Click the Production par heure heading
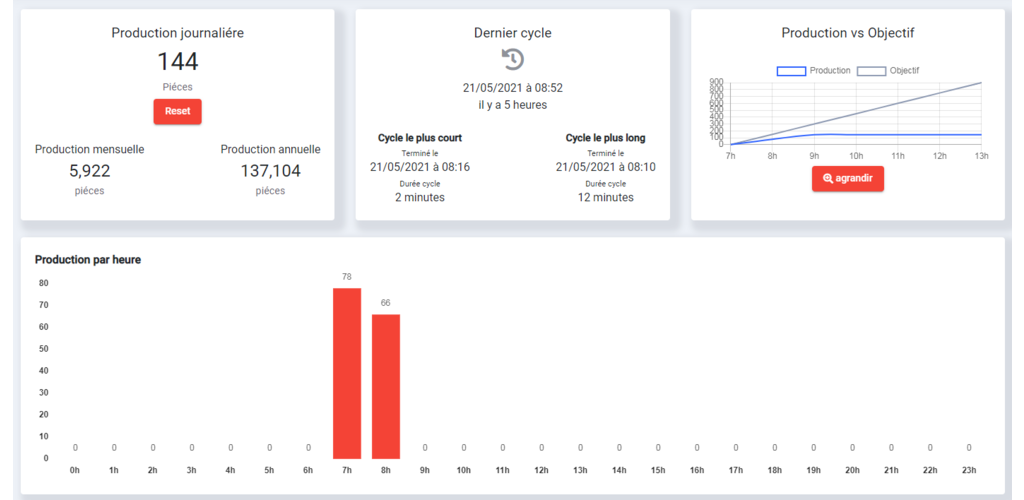The height and width of the screenshot is (500, 1024). point(88,260)
